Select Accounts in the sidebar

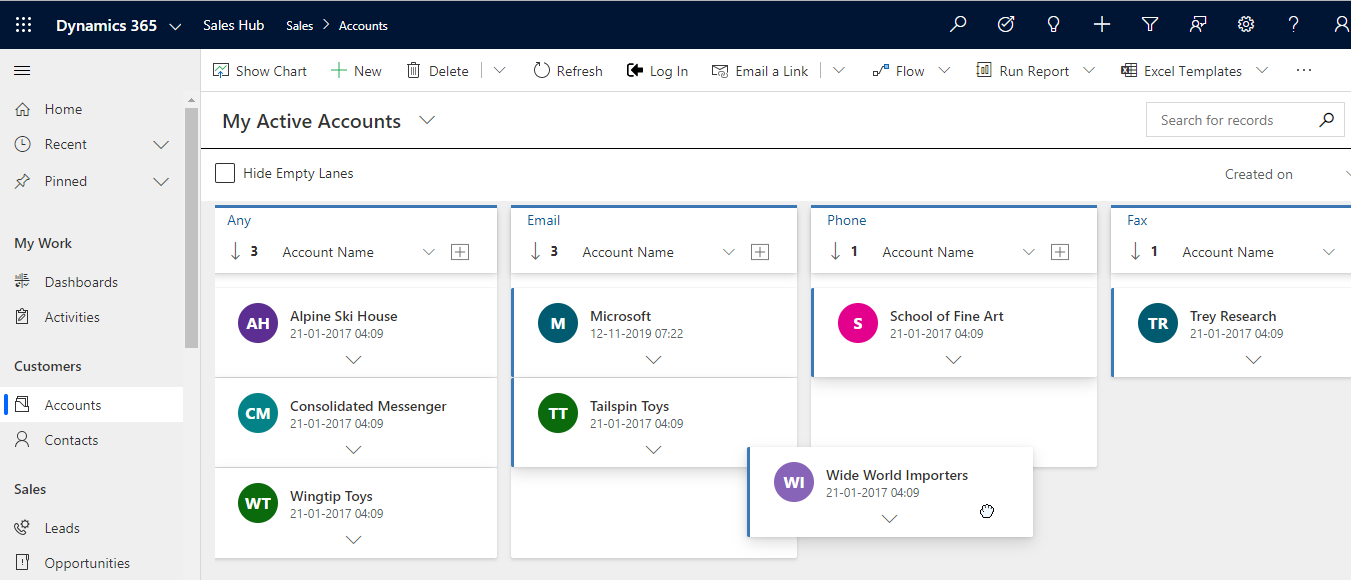pos(92,405)
